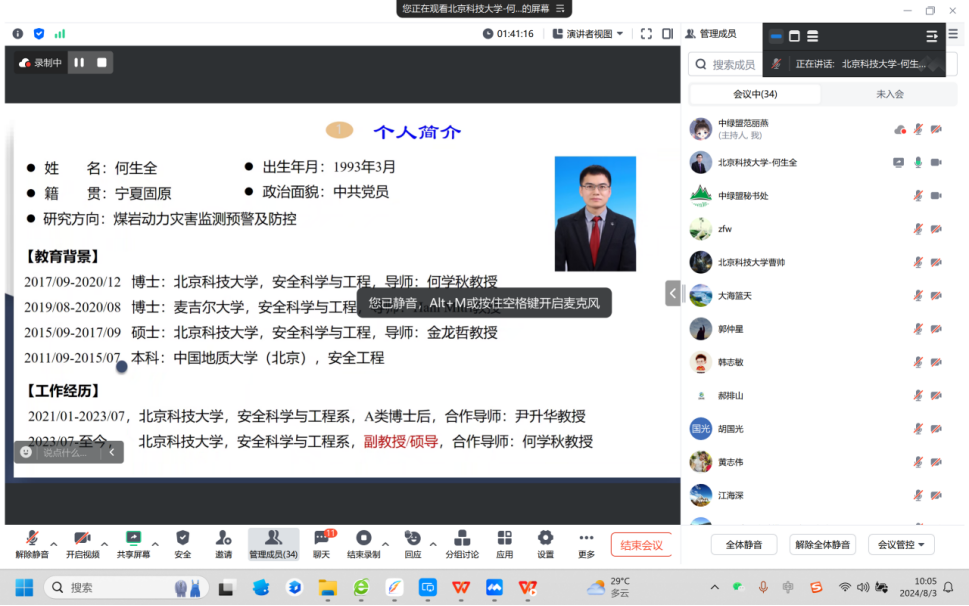Select participant 胡国光 in the list
This screenshot has height=606, width=969.
pyautogui.click(x=823, y=429)
